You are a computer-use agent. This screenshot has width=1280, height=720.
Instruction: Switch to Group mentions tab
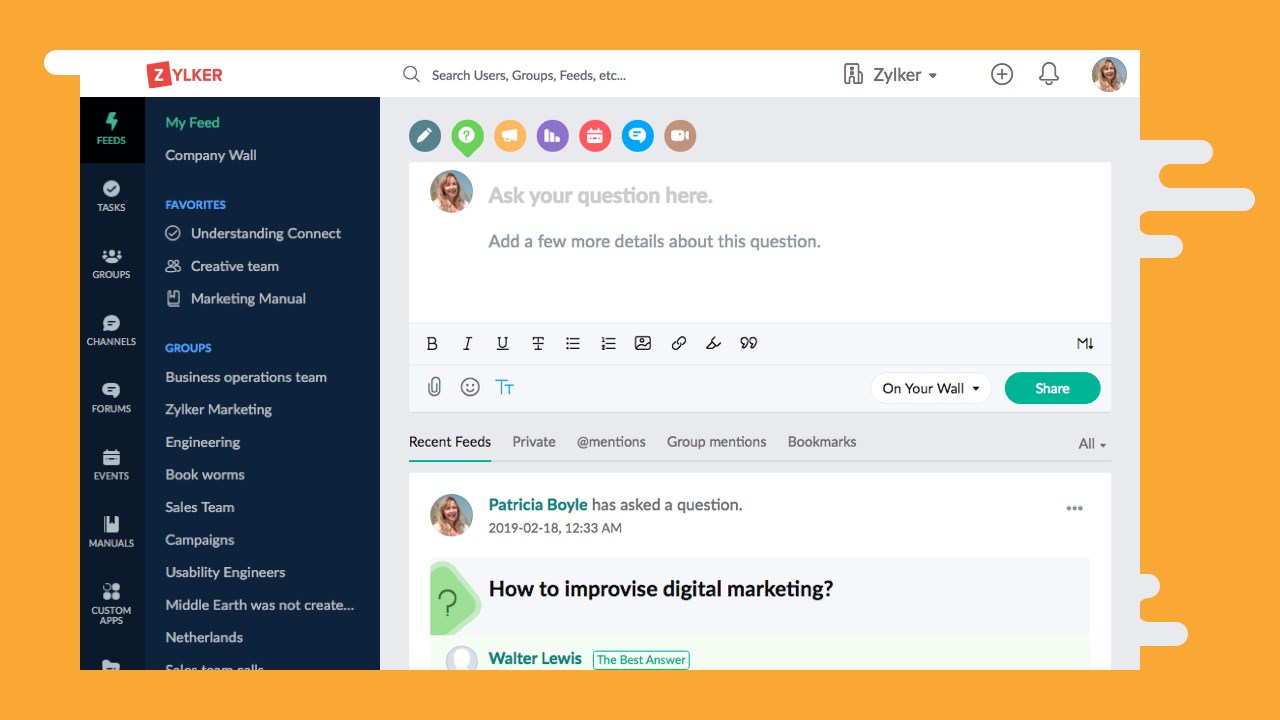click(x=717, y=442)
